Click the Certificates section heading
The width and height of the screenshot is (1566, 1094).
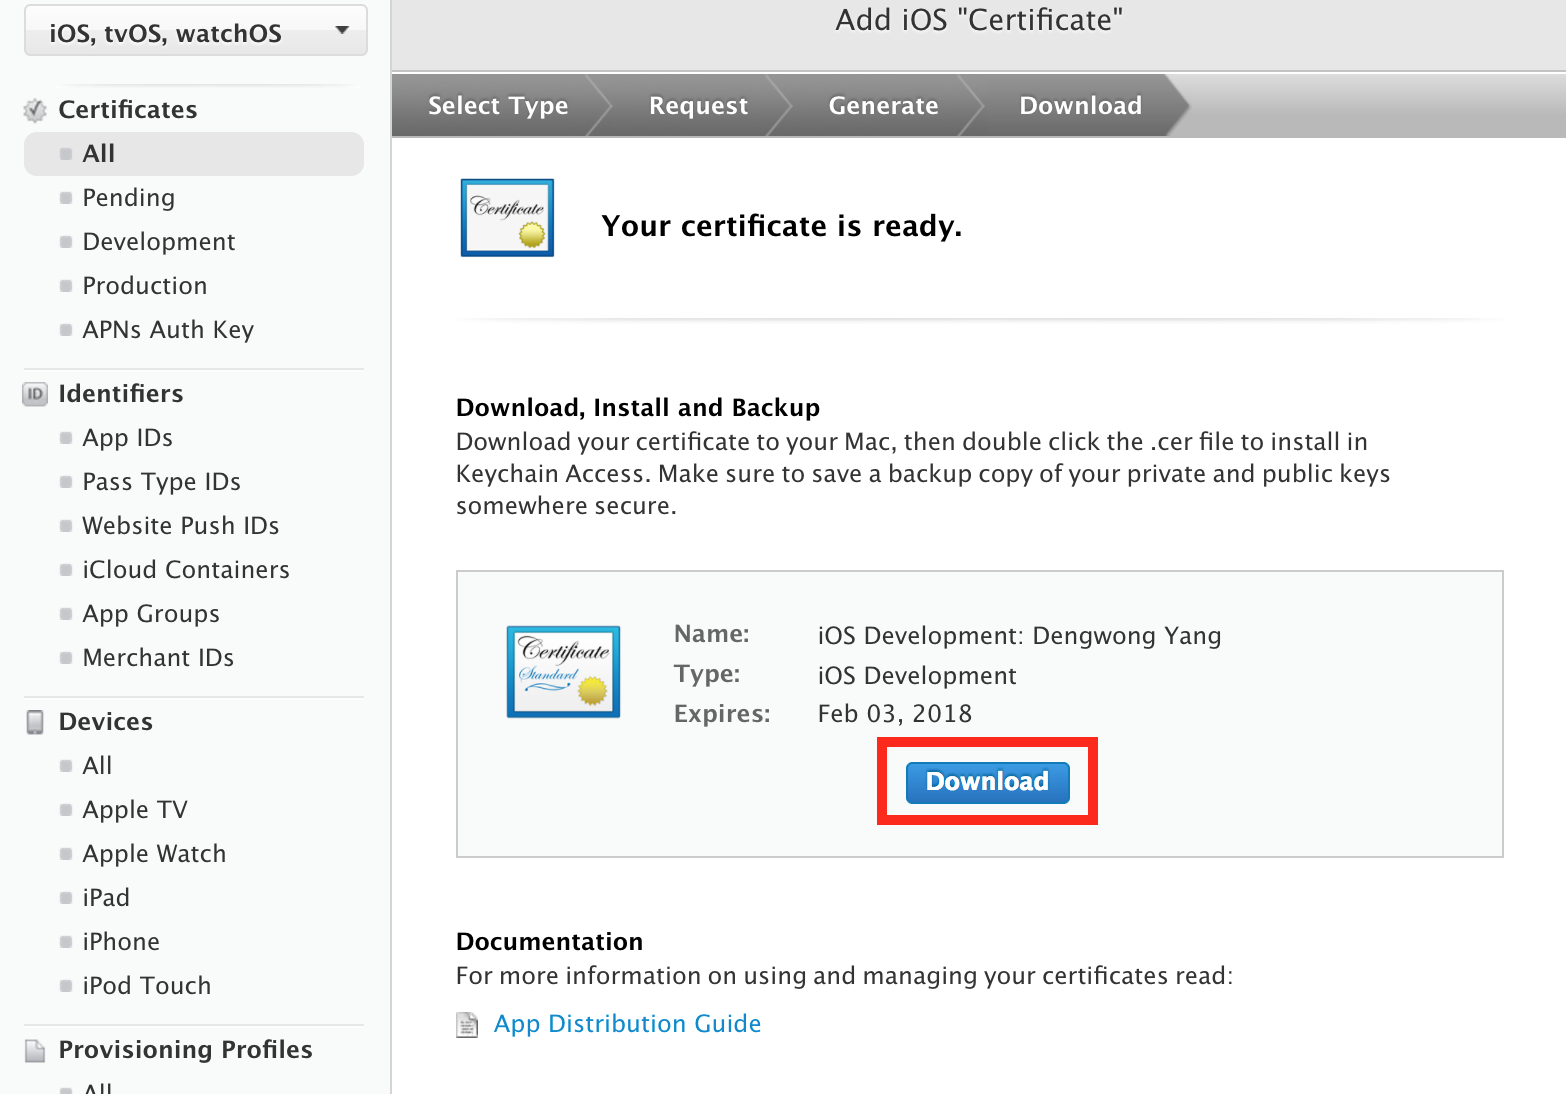click(128, 110)
